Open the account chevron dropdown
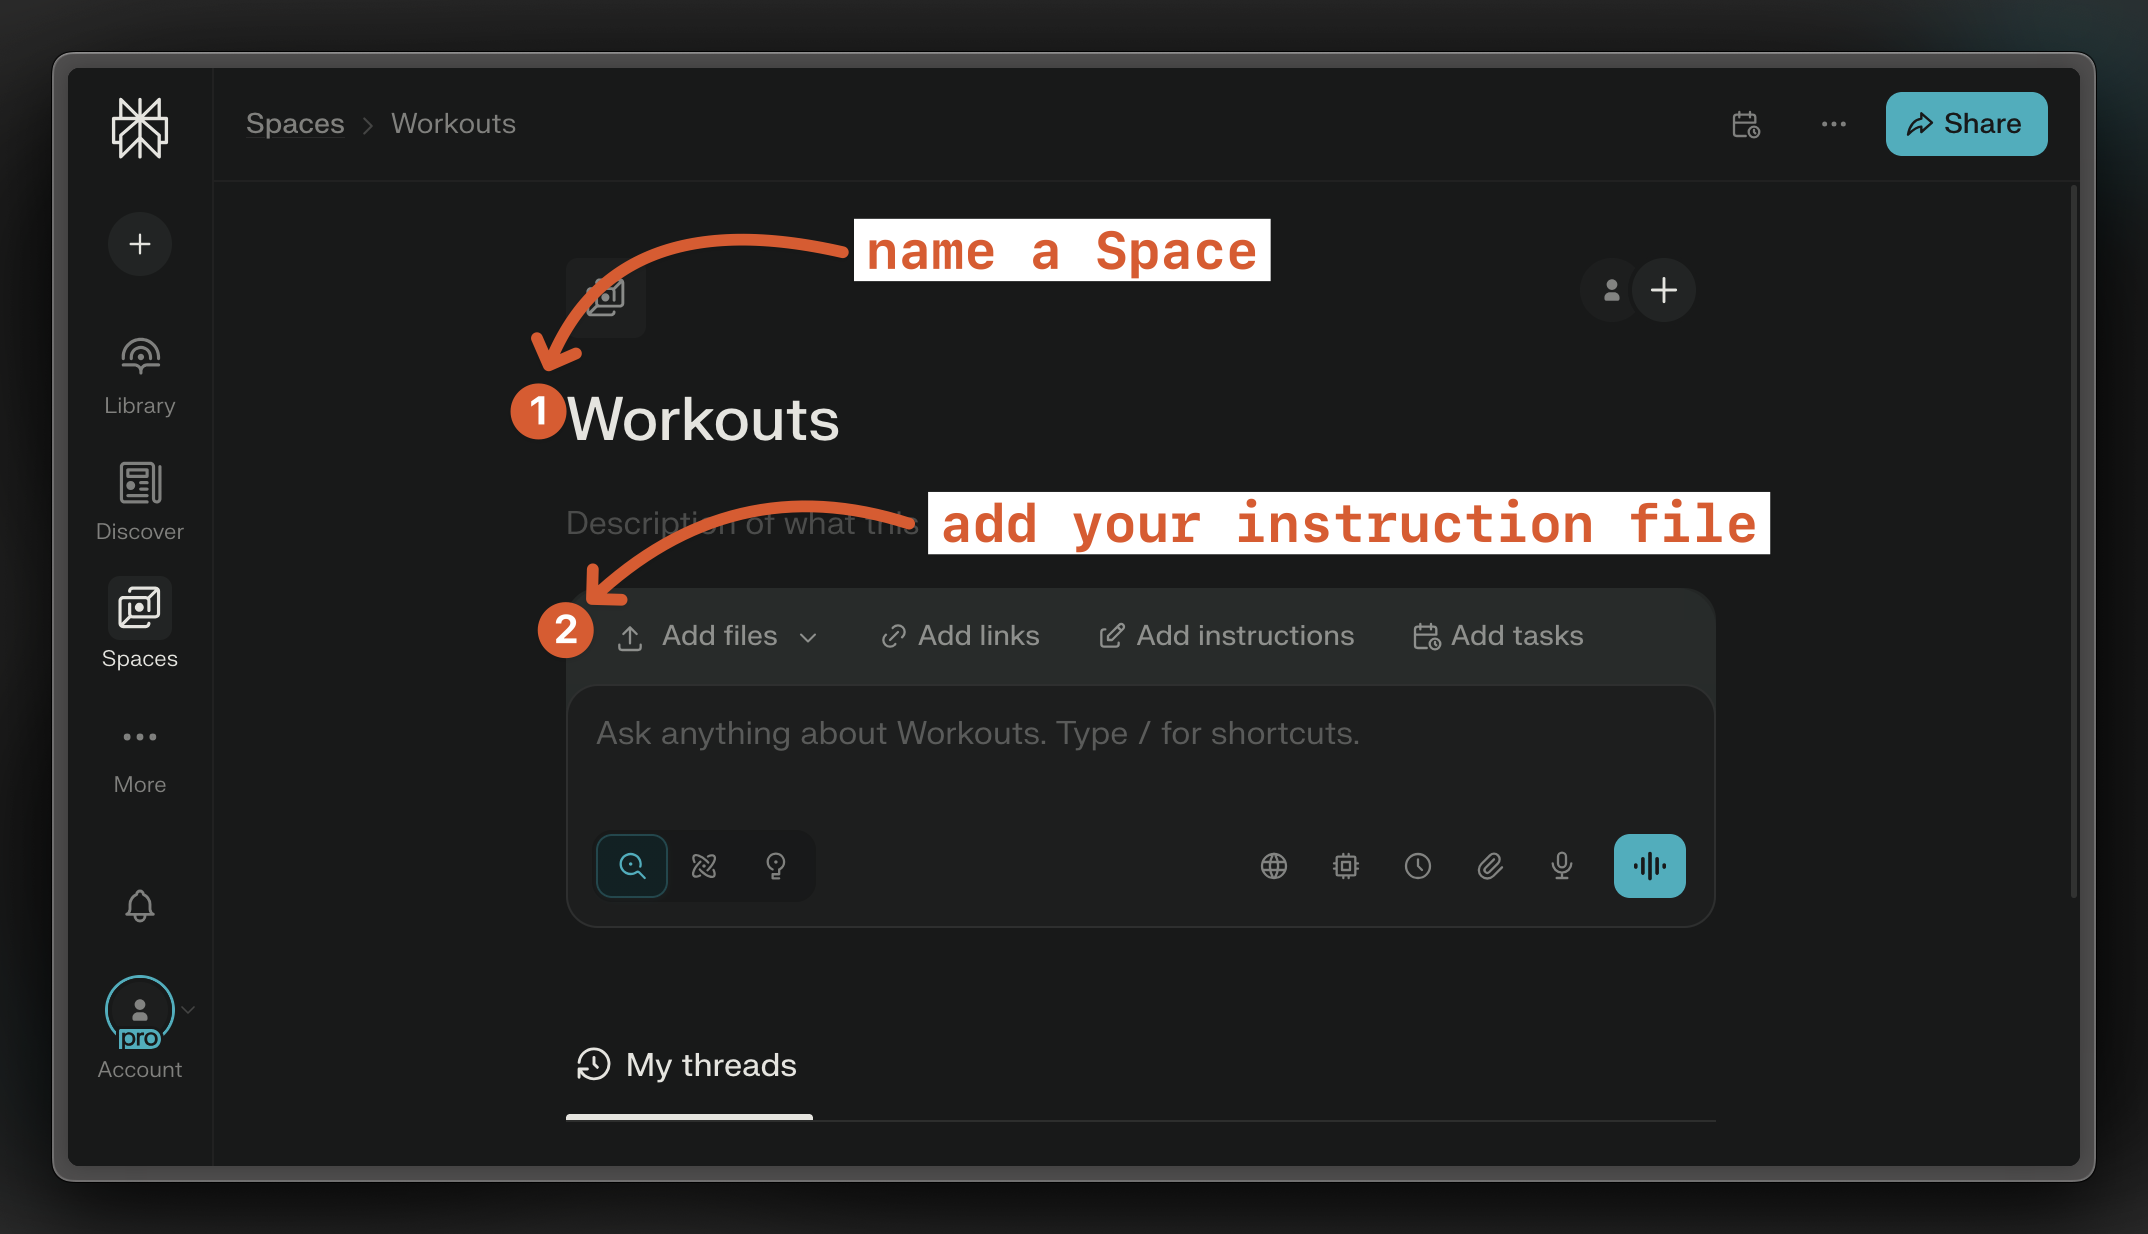The height and width of the screenshot is (1234, 2148). [x=188, y=1008]
